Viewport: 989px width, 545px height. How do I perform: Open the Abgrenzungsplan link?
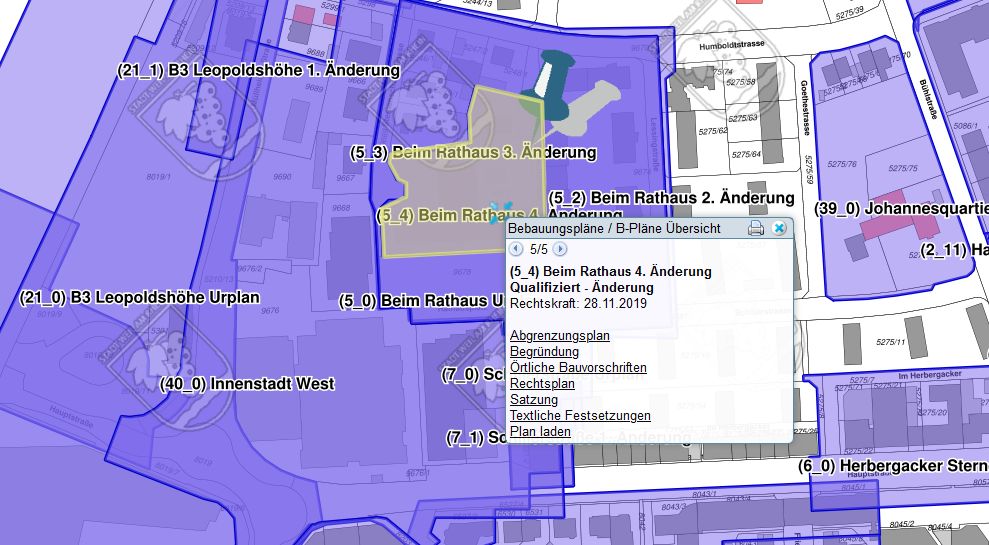559,336
